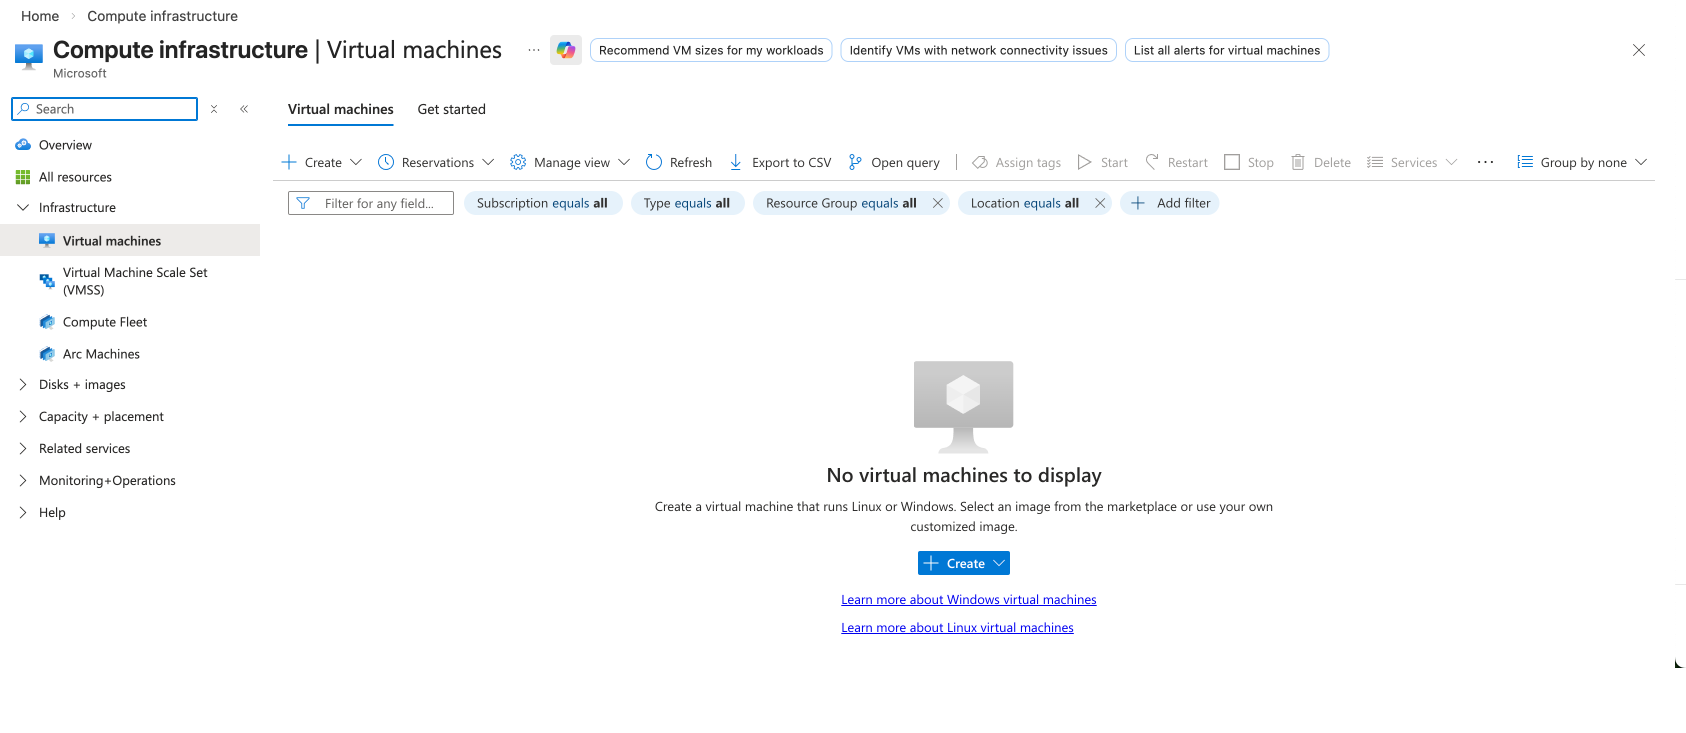The image size is (1686, 733).
Task: Clear the sidebar search with X icon
Action: (214, 109)
